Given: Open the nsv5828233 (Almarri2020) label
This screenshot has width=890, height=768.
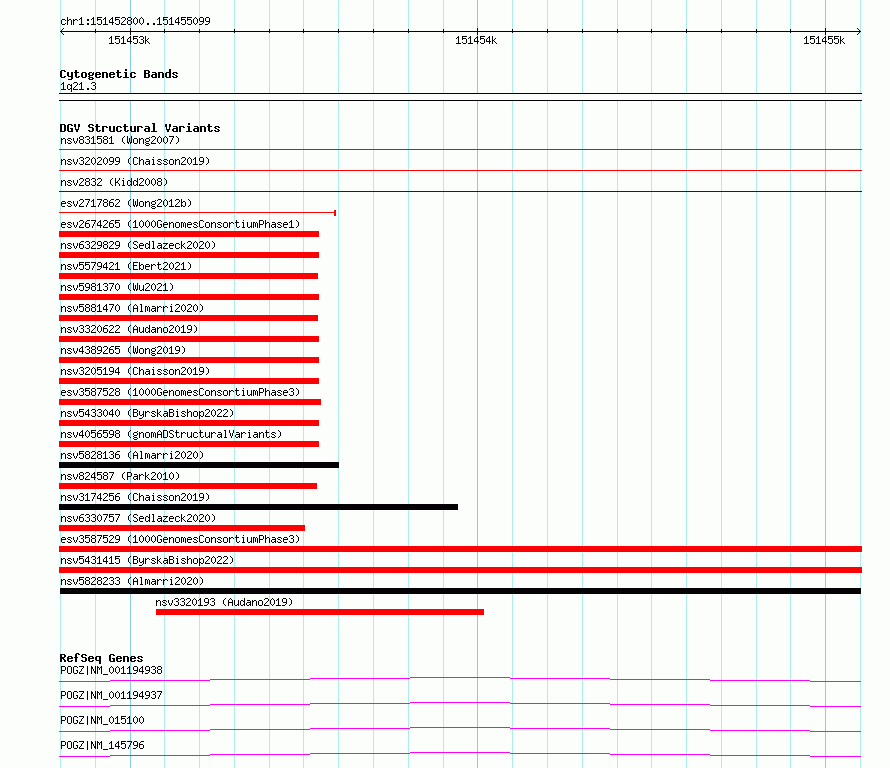Looking at the screenshot, I should (132, 581).
